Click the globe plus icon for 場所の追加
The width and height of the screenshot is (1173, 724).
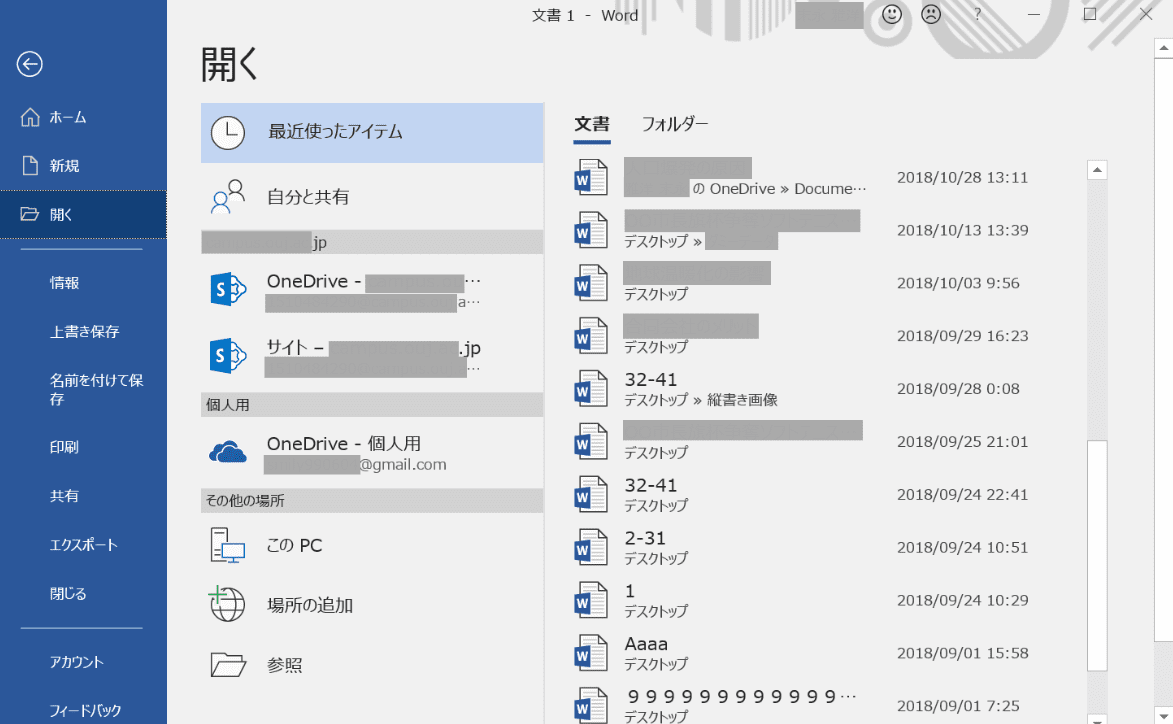click(226, 604)
